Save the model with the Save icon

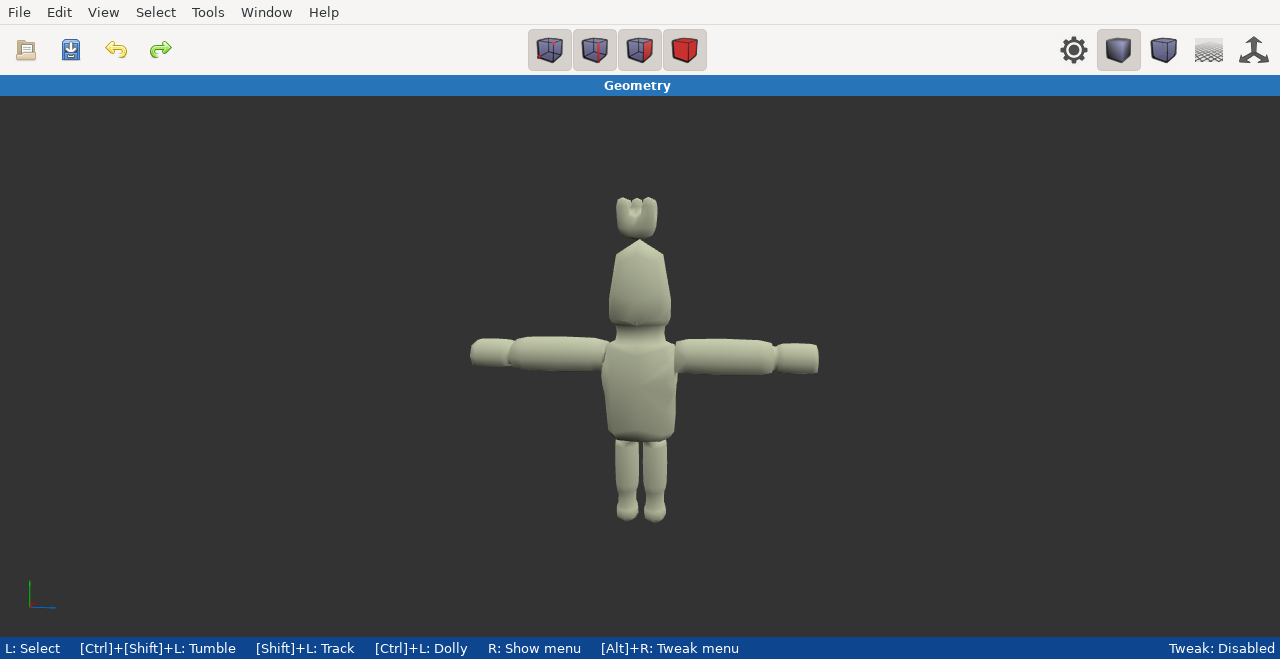71,50
